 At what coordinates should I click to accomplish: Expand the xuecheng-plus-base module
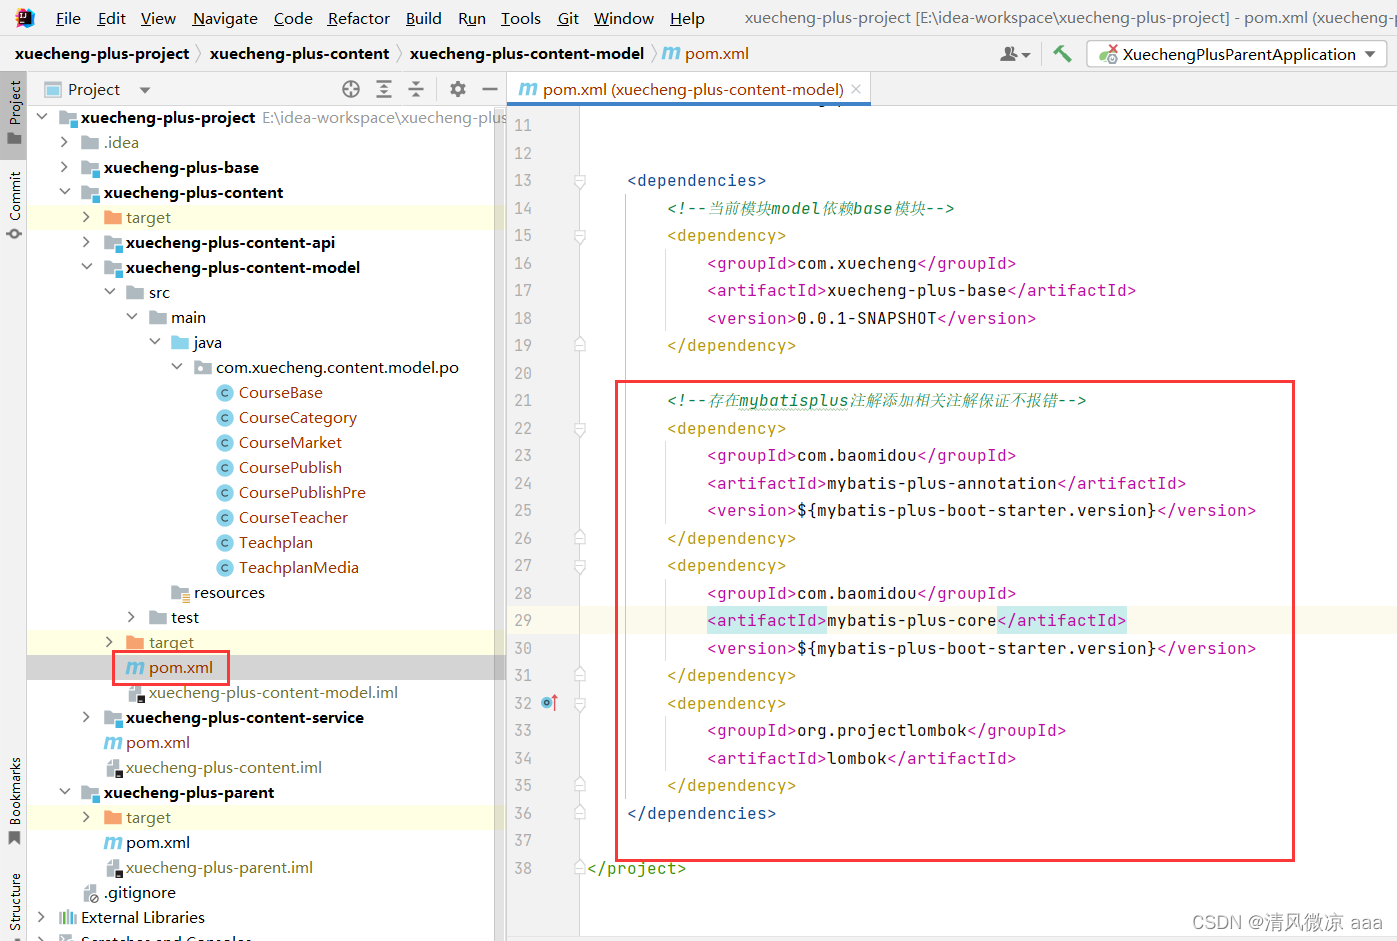pos(64,167)
